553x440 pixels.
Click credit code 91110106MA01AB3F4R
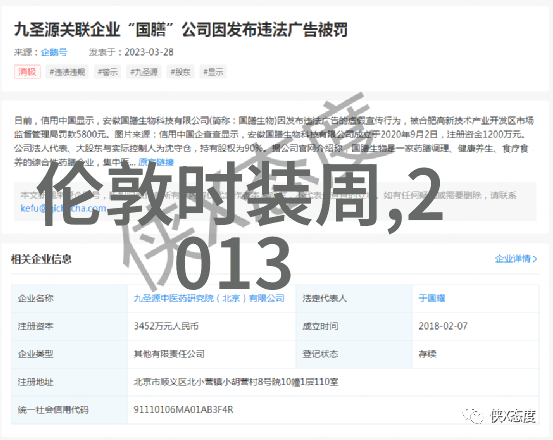[x=183, y=410]
